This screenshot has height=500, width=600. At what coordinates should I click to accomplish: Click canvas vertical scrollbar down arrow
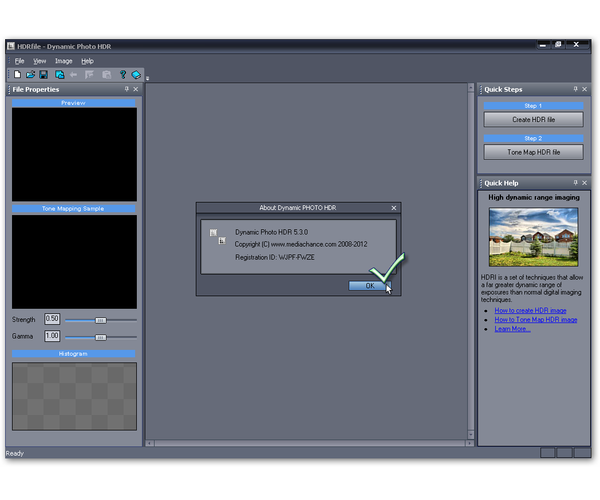(x=471, y=435)
